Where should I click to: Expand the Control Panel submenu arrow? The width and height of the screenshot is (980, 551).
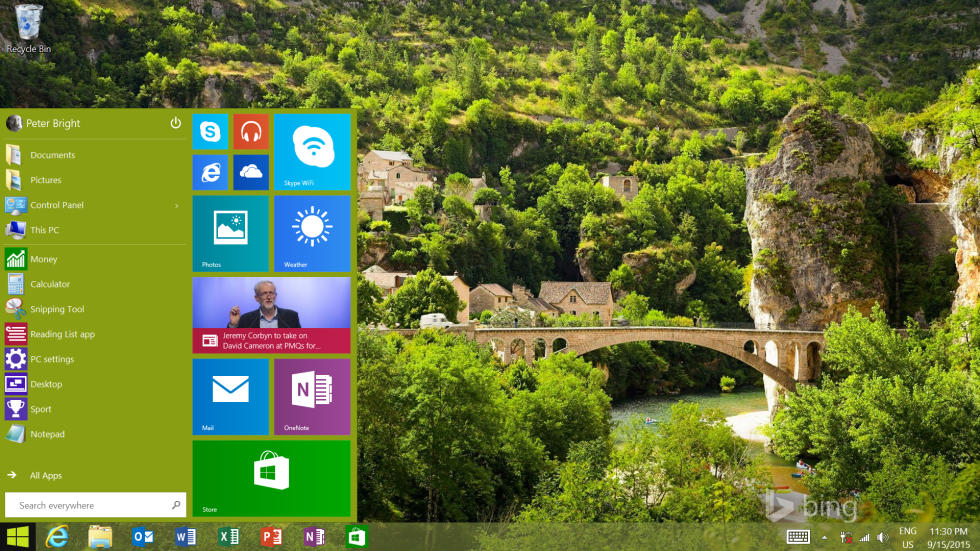(176, 206)
